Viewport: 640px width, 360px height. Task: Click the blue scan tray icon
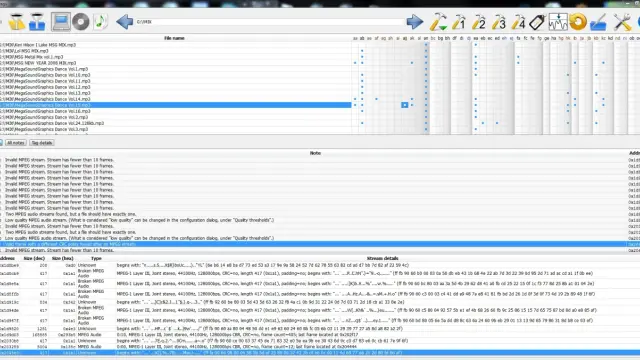click(598, 22)
